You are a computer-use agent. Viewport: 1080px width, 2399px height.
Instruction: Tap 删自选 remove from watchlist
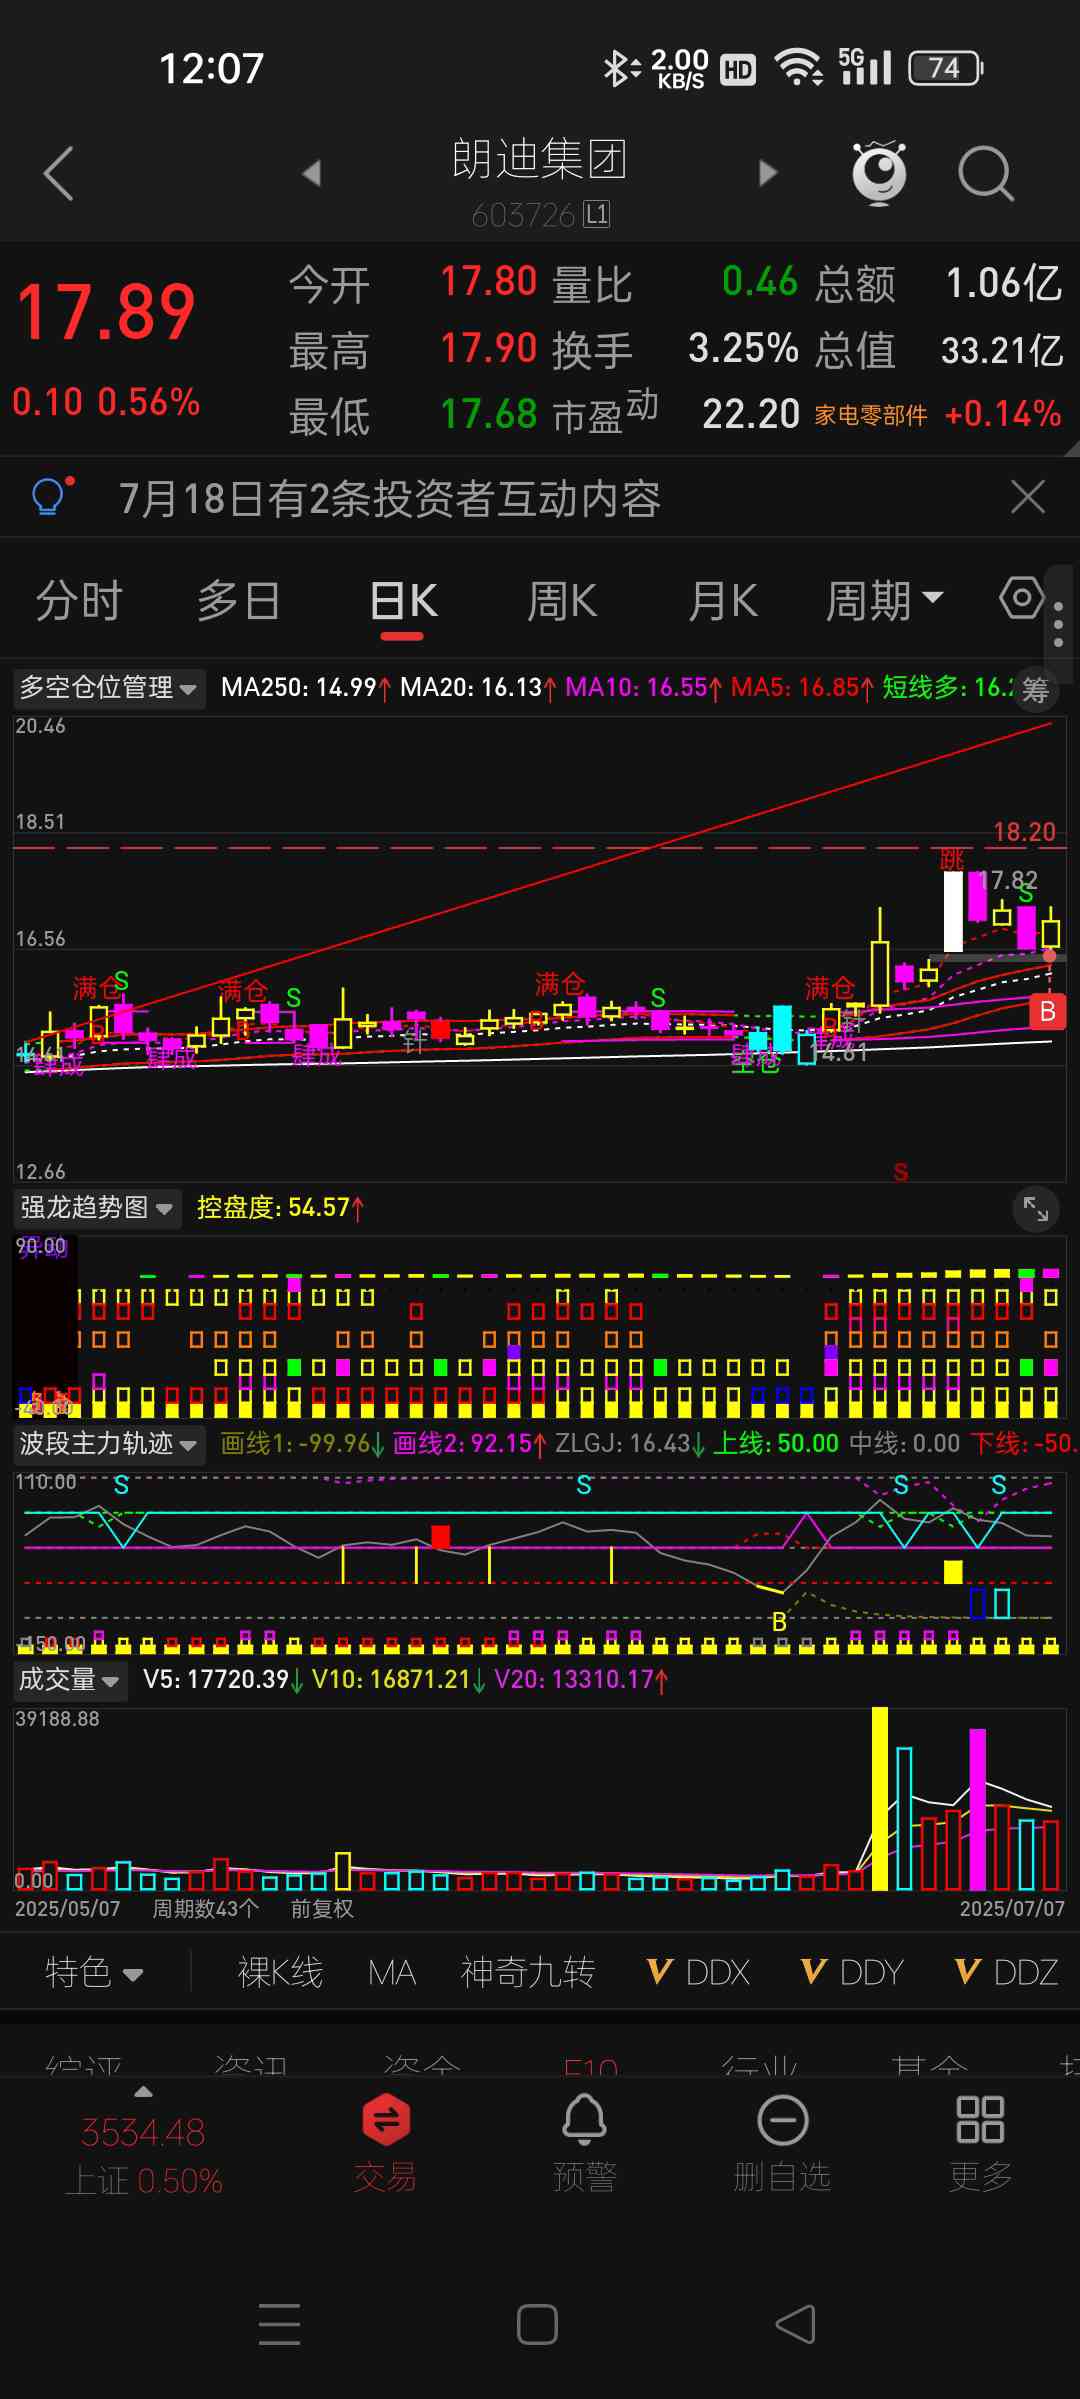[x=782, y=2143]
